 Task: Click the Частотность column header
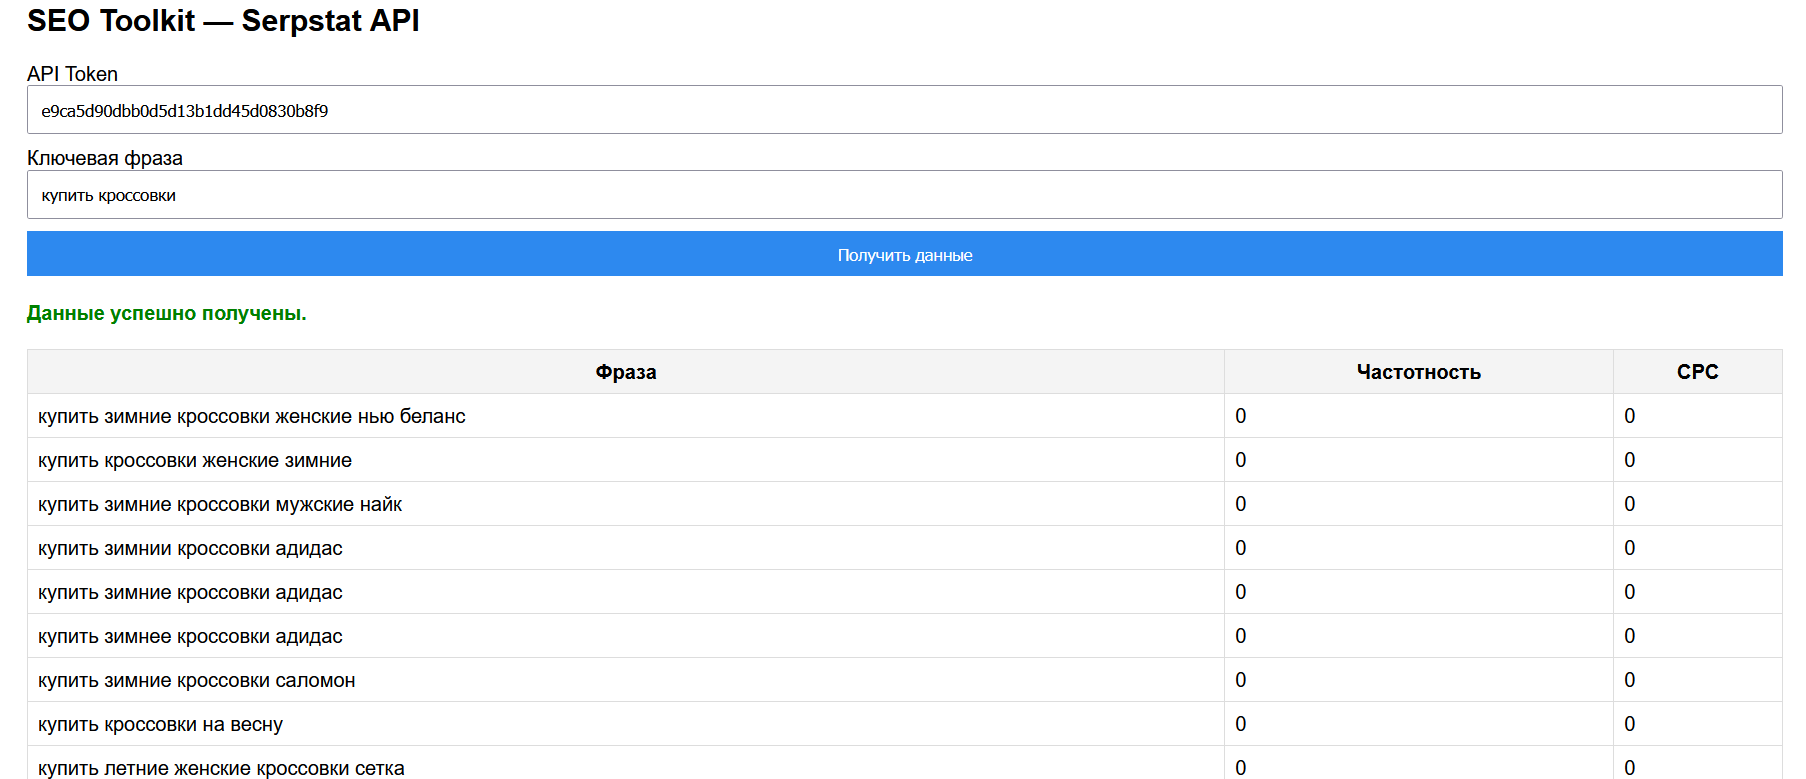tap(1418, 372)
